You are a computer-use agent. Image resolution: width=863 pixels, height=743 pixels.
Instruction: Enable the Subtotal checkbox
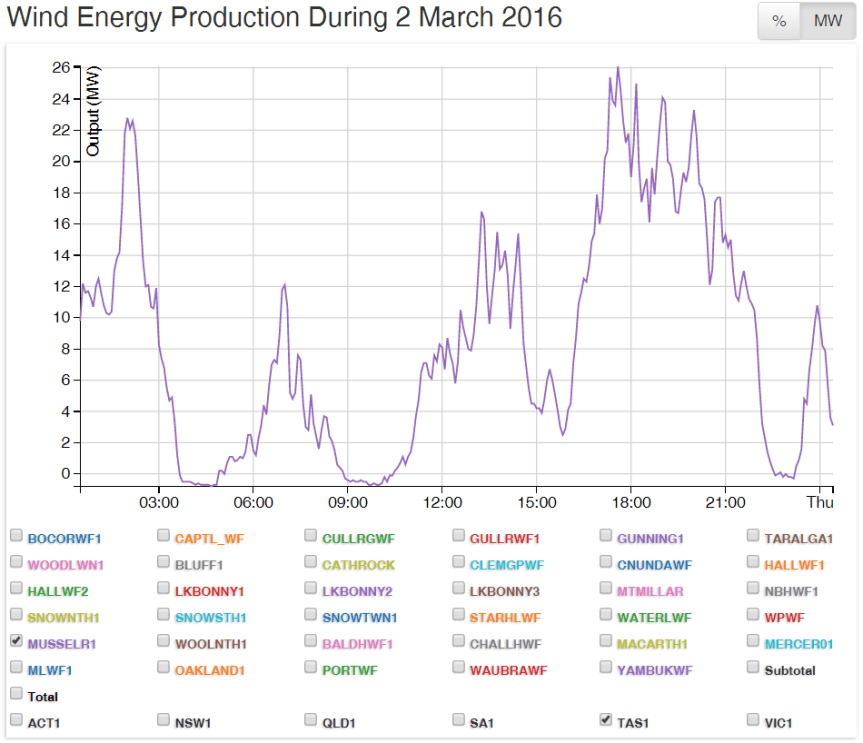click(754, 667)
